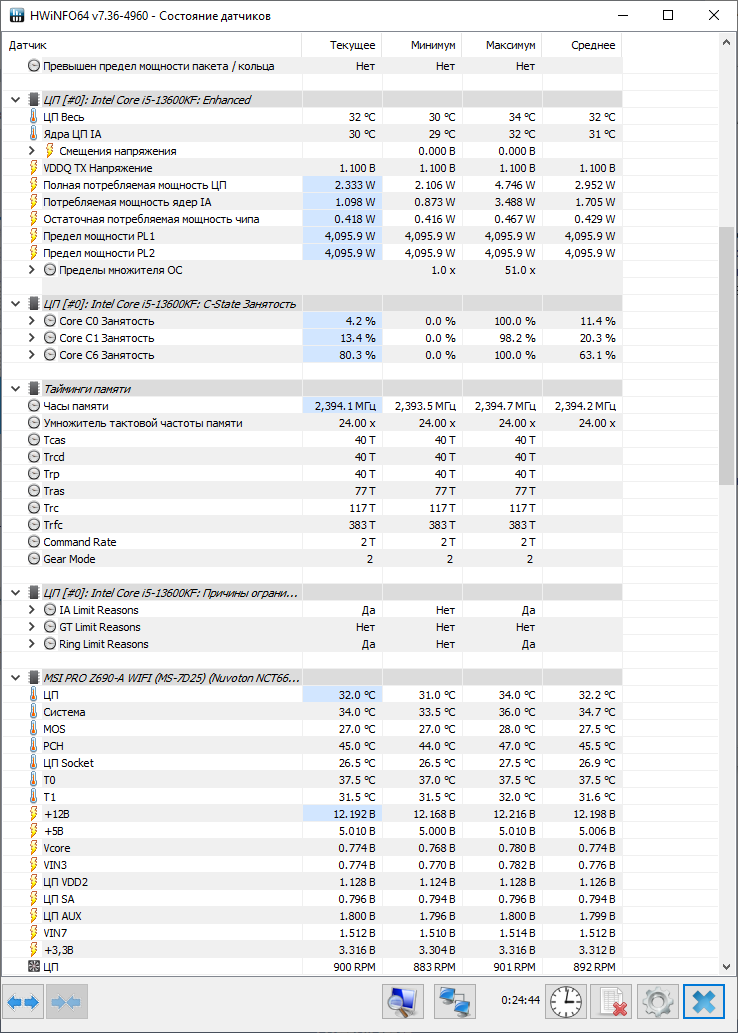Expand the GT Limit Reasons row

click(x=32, y=627)
